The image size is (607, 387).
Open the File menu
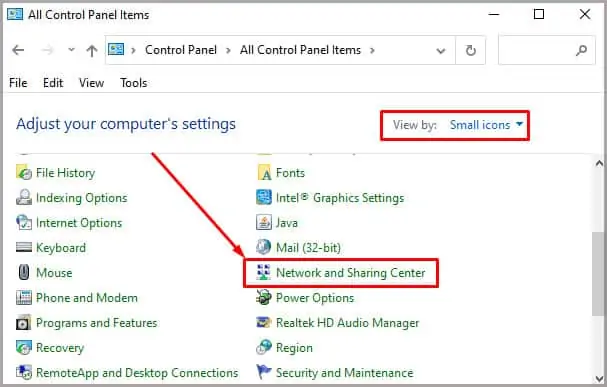pos(18,83)
